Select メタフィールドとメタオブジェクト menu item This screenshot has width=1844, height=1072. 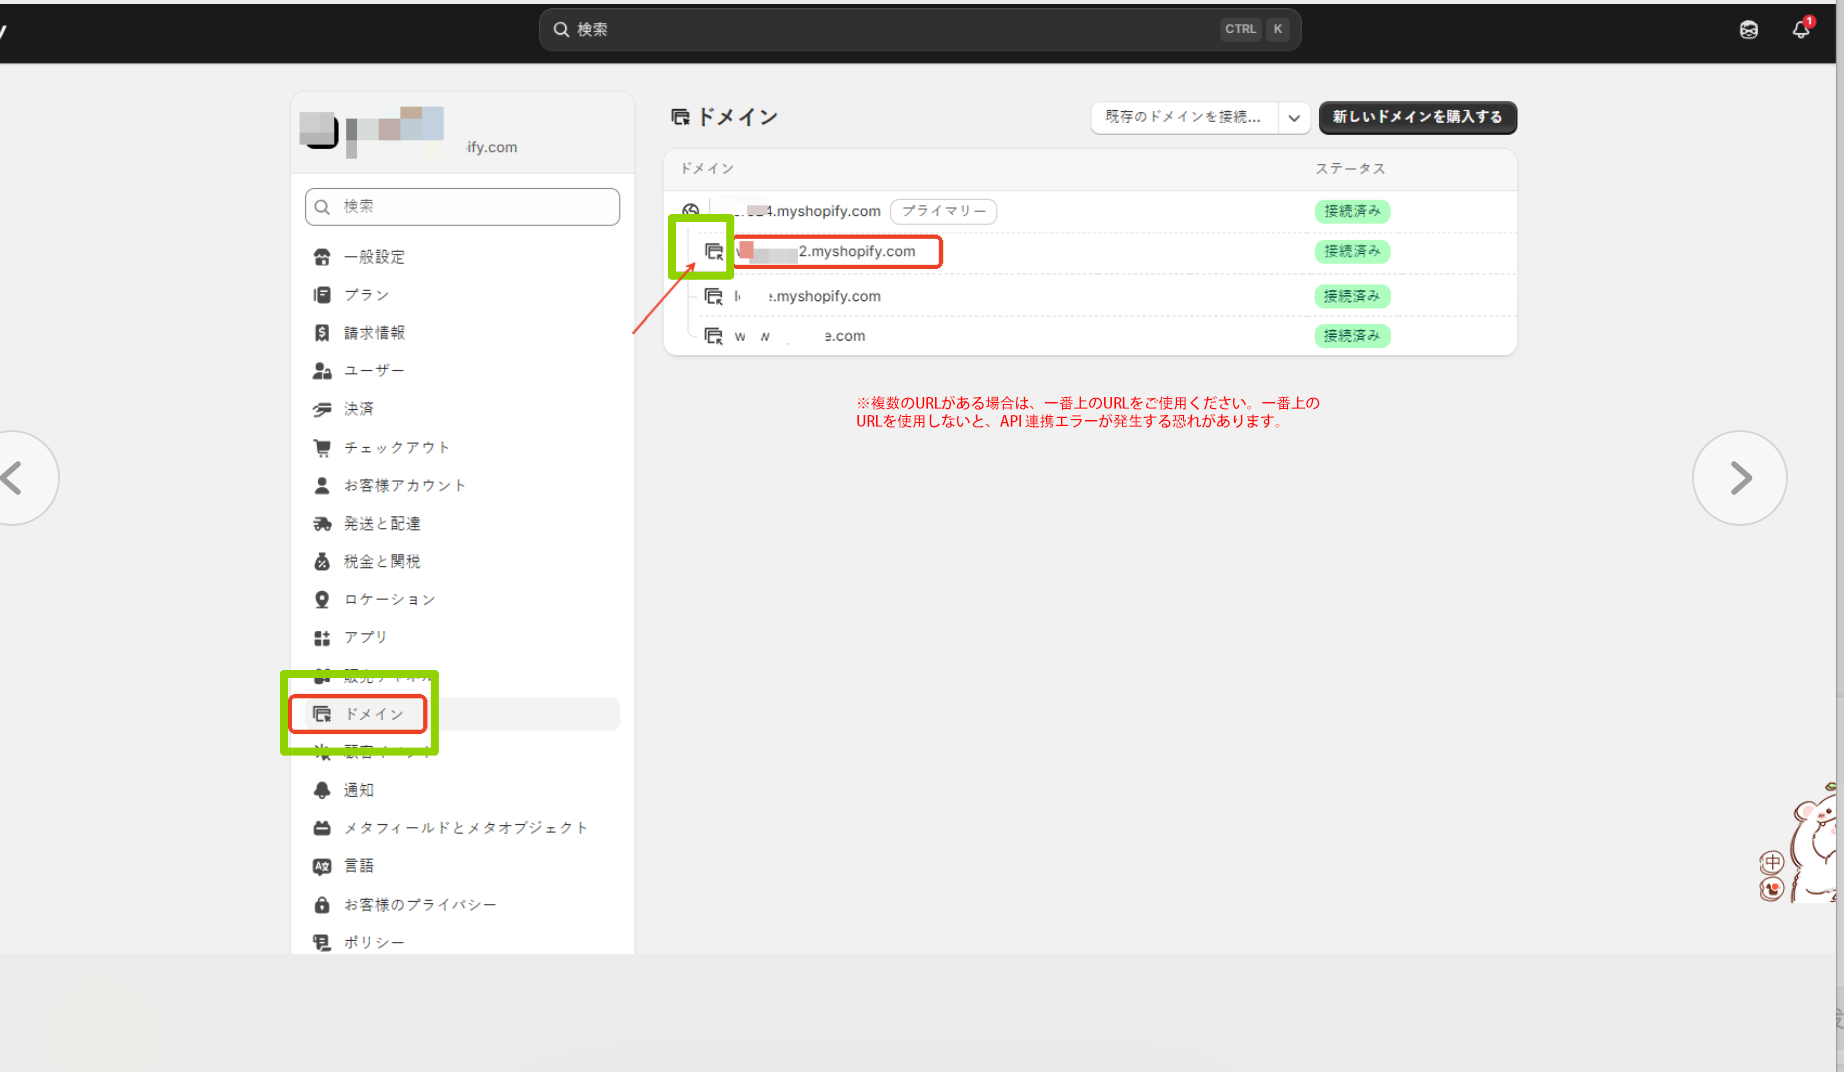click(x=465, y=828)
